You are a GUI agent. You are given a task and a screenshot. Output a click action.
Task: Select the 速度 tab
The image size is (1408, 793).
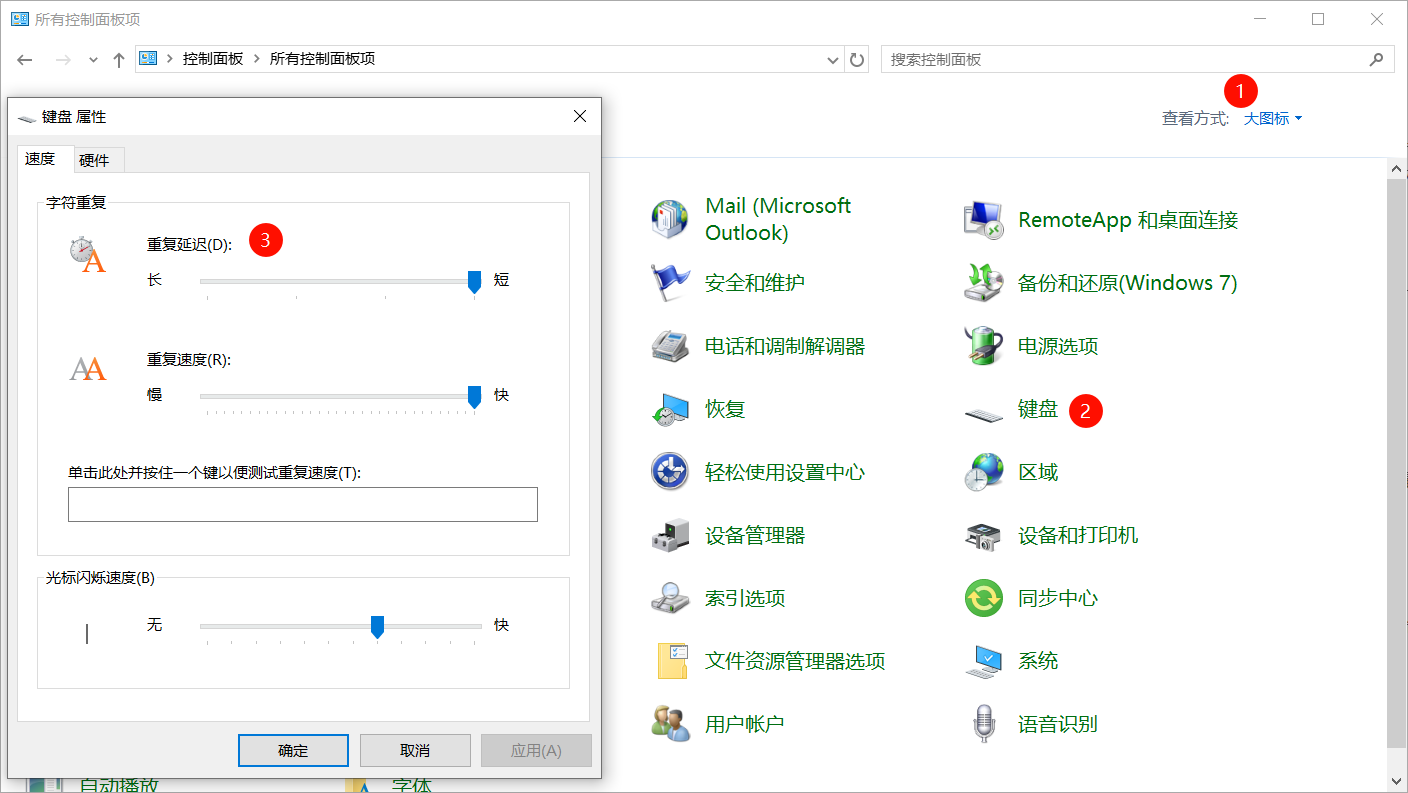click(41, 159)
